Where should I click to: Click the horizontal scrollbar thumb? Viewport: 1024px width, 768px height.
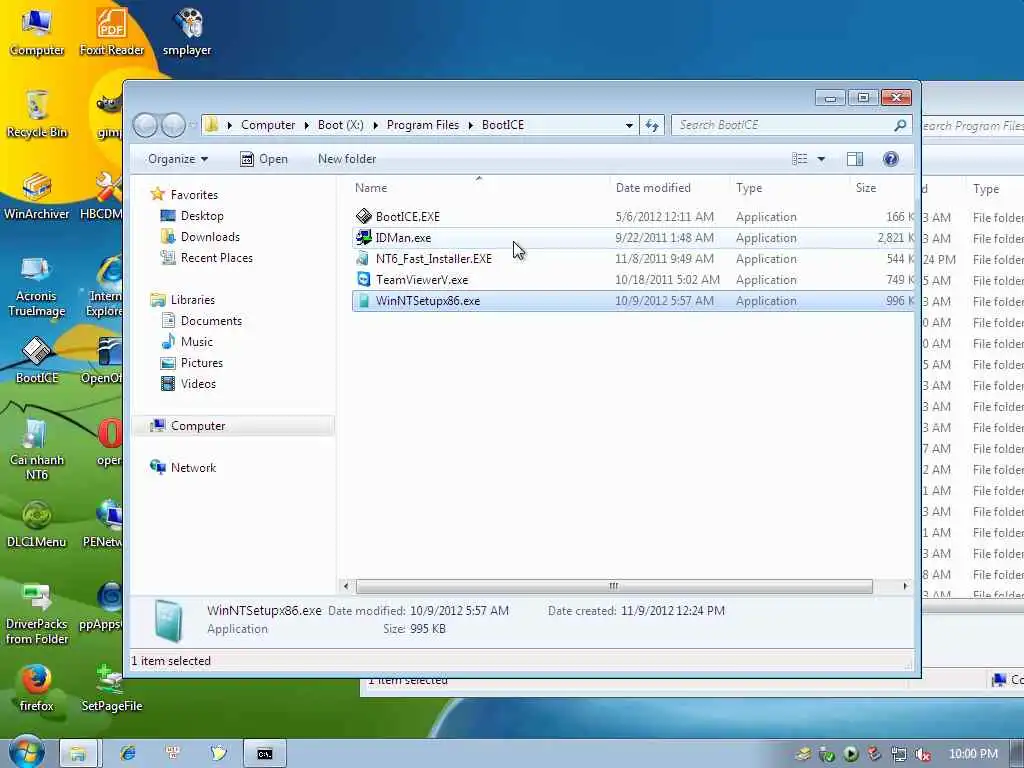[x=614, y=586]
